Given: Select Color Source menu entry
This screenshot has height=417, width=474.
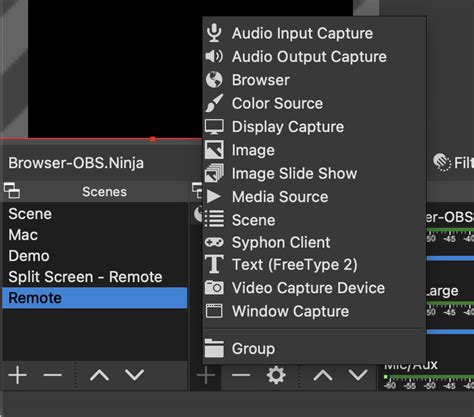Looking at the screenshot, I should (314, 103).
